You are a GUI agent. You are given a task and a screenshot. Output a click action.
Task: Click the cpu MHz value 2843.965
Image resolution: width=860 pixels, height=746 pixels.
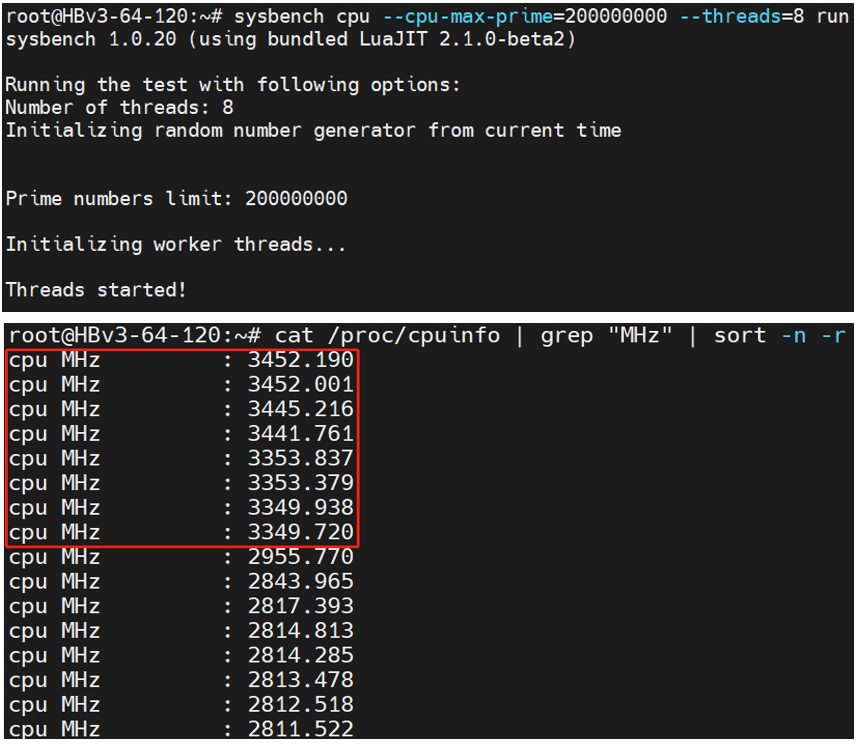pos(301,581)
